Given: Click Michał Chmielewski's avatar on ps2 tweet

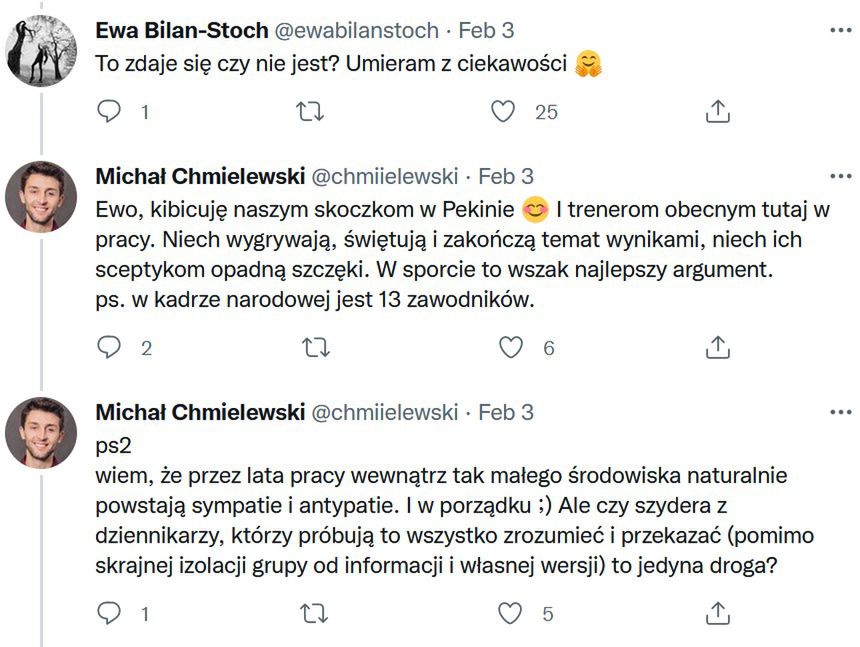Looking at the screenshot, I should (x=41, y=433).
